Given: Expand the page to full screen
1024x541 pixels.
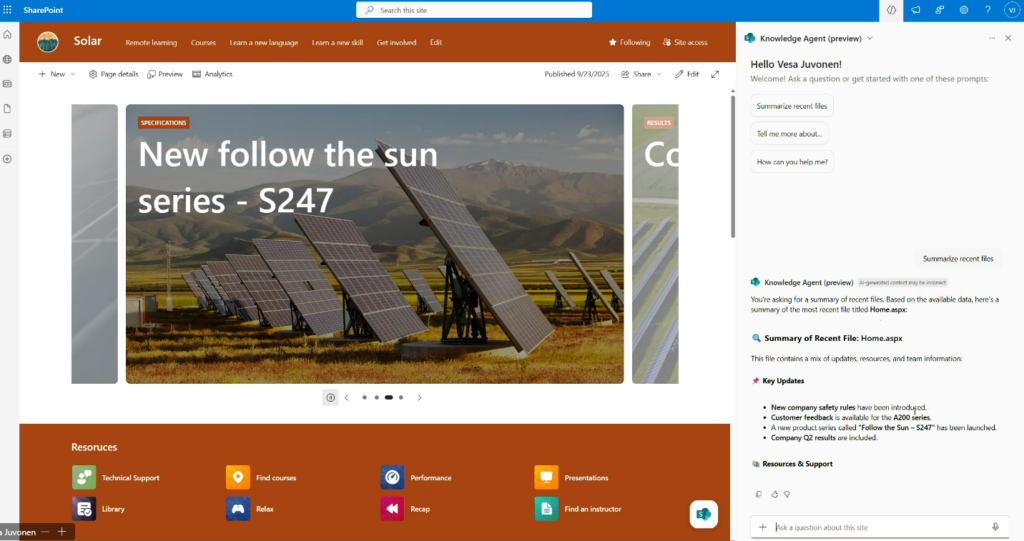Looking at the screenshot, I should (x=715, y=74).
